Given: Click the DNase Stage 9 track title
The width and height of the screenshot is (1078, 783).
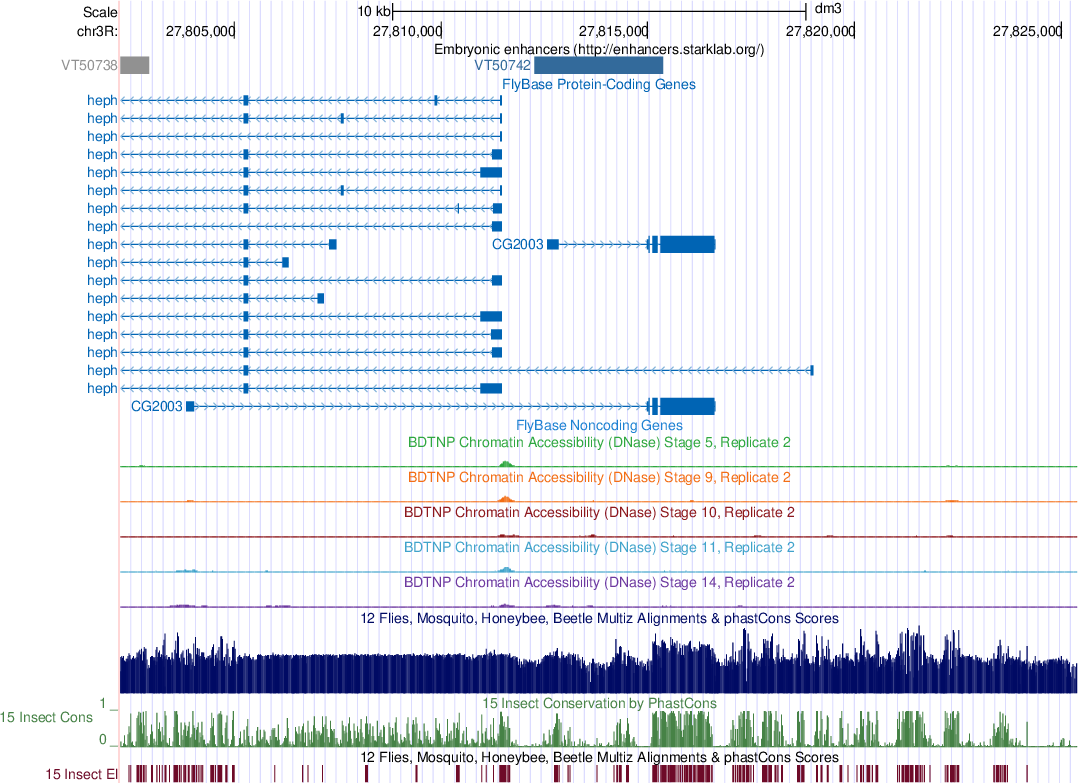Looking at the screenshot, I should pyautogui.click(x=598, y=478).
